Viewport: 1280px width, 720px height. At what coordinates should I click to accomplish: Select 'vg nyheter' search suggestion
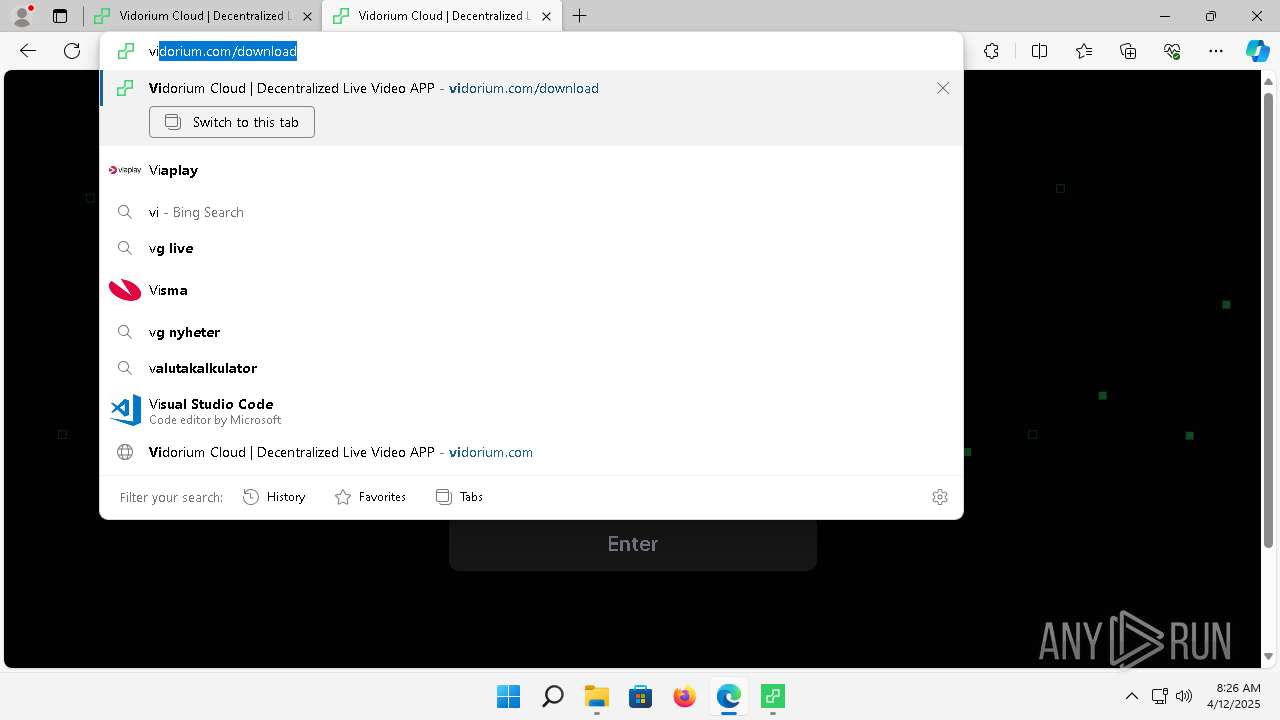coord(531,332)
